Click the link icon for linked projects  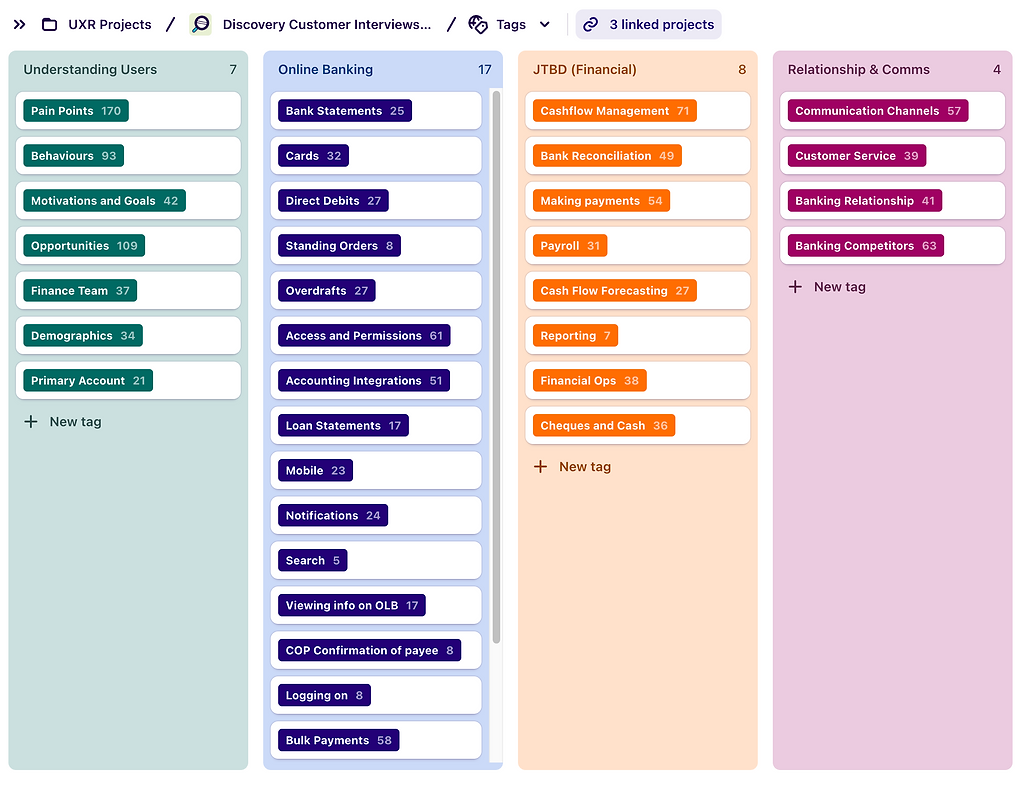pos(591,24)
